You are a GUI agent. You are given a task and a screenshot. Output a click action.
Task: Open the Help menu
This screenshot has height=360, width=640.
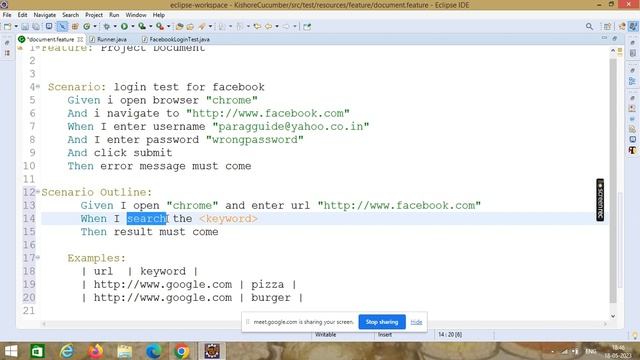(x=159, y=15)
